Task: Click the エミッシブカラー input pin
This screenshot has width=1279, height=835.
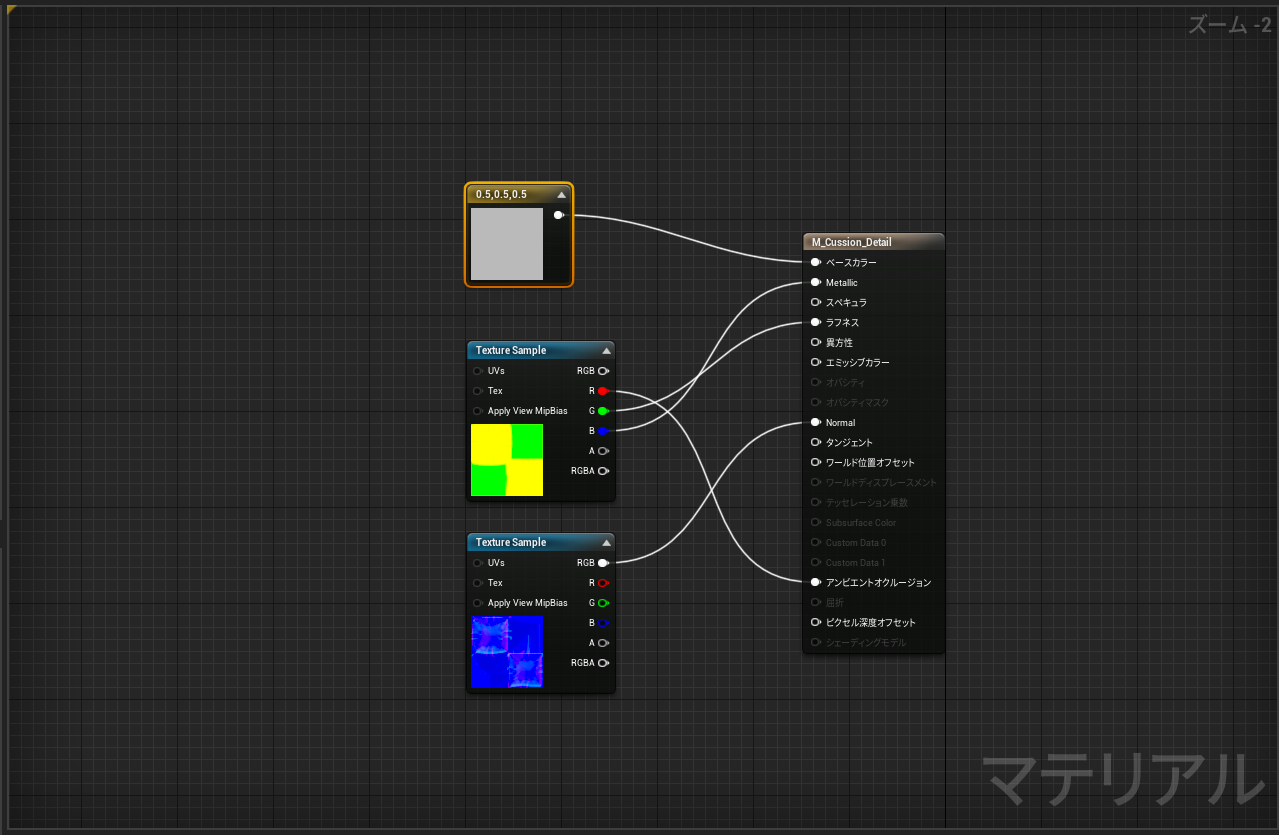Action: pyautogui.click(x=816, y=362)
